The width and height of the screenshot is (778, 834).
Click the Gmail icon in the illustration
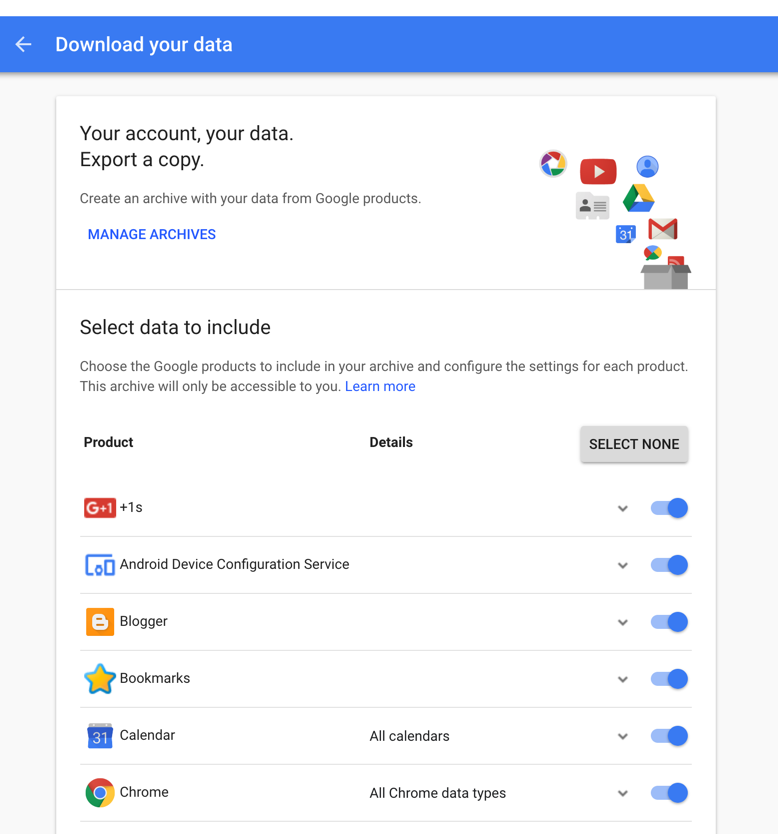pyautogui.click(x=663, y=229)
